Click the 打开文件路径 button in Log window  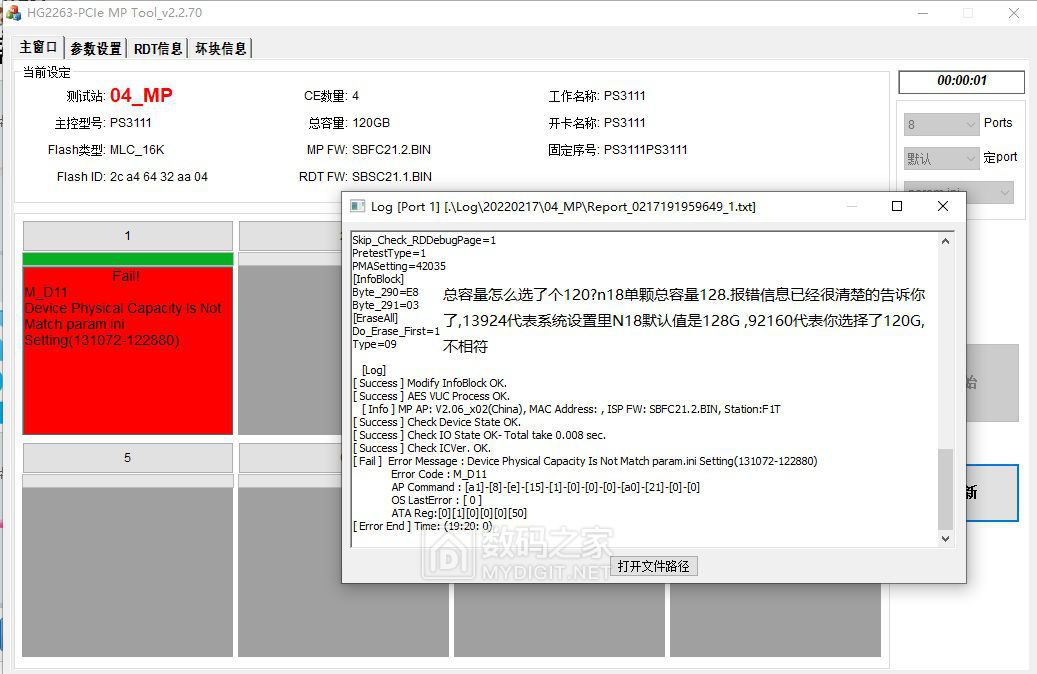pyautogui.click(x=653, y=566)
